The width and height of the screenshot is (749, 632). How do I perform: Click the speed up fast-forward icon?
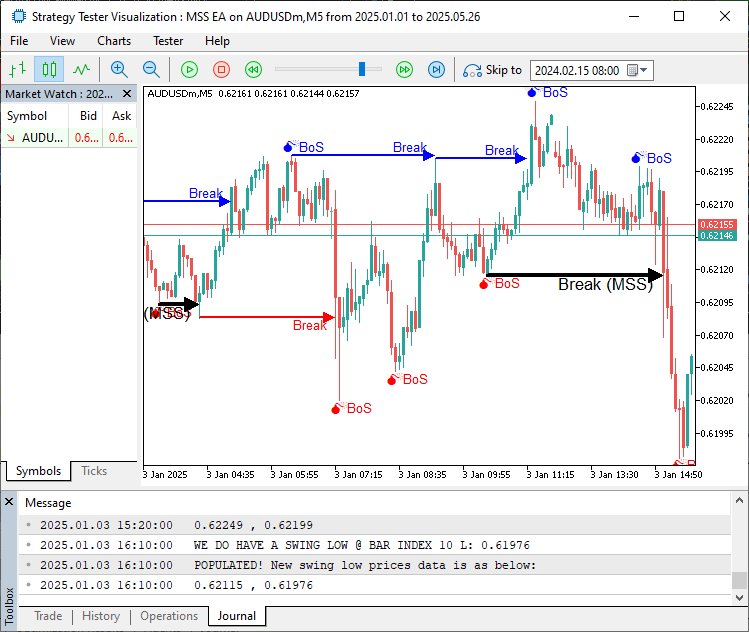(x=404, y=70)
